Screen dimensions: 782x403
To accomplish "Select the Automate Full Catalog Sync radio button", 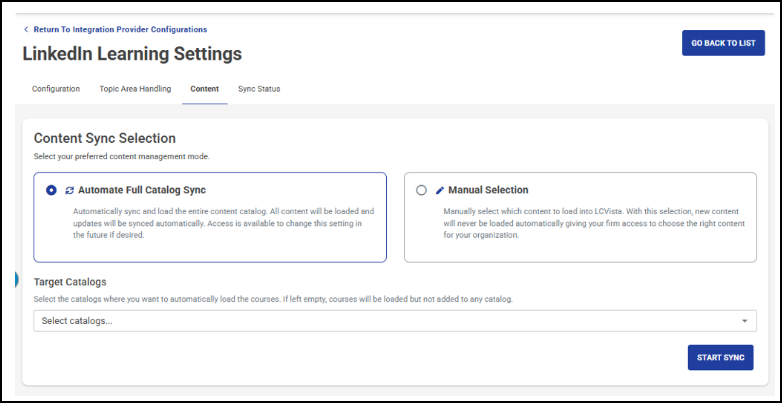I will pyautogui.click(x=52, y=190).
